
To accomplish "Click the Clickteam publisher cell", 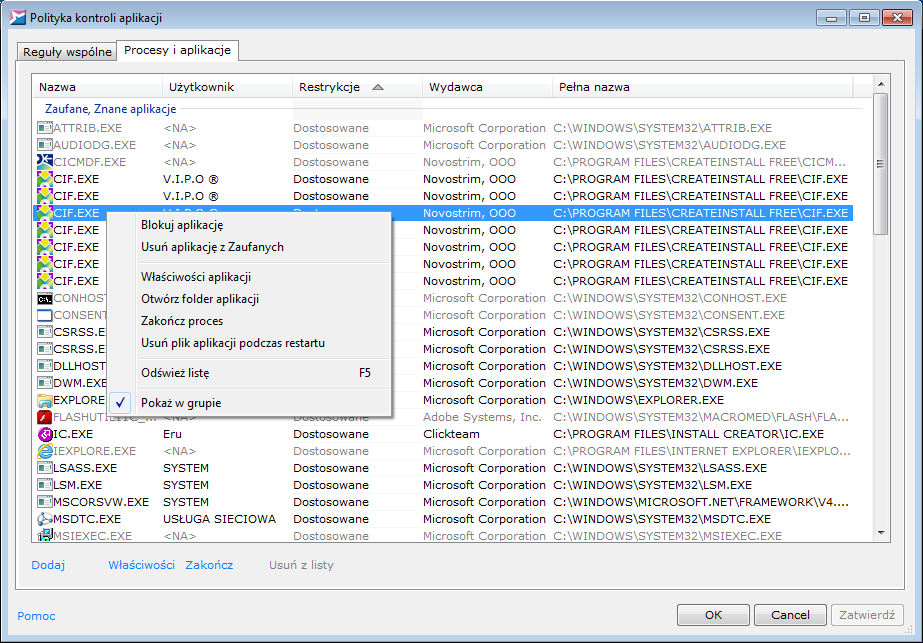I will click(451, 435).
